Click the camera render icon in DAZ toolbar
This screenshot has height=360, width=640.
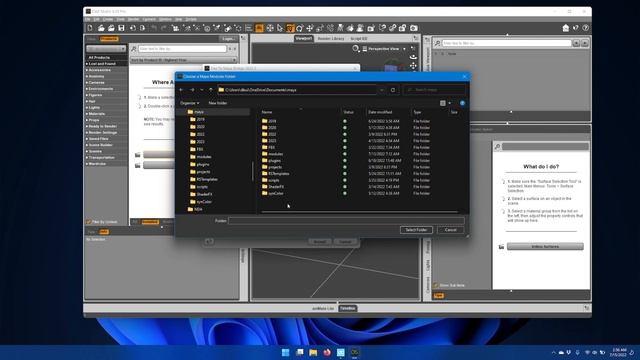coord(414,28)
